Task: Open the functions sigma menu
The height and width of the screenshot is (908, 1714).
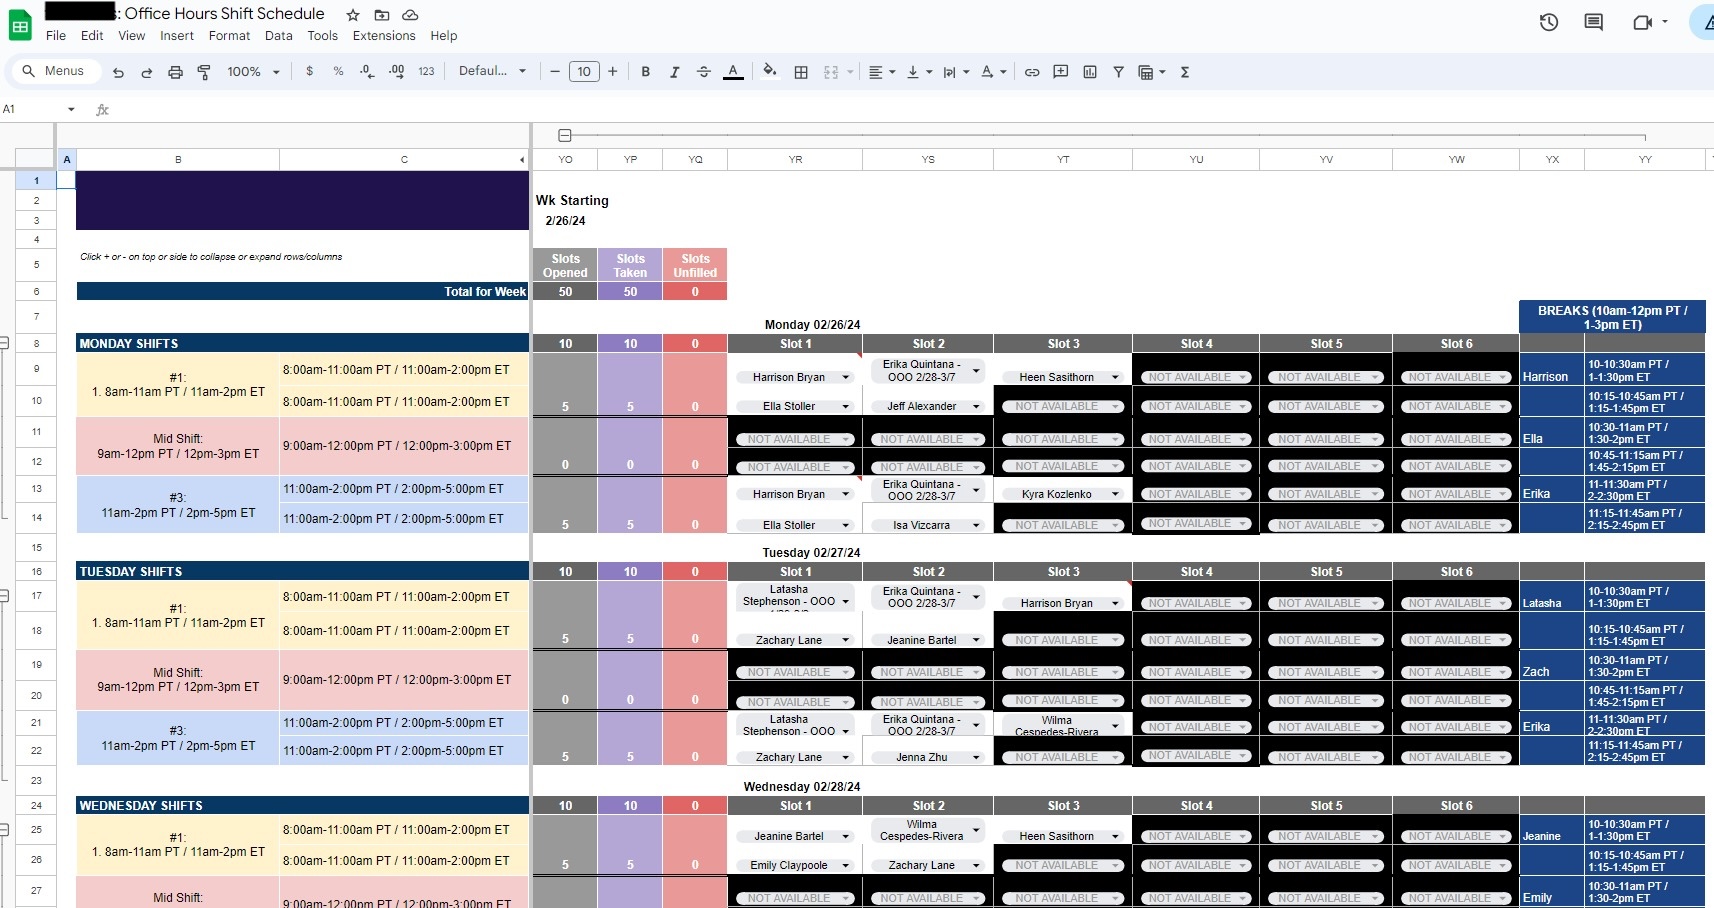Action: click(x=1185, y=72)
